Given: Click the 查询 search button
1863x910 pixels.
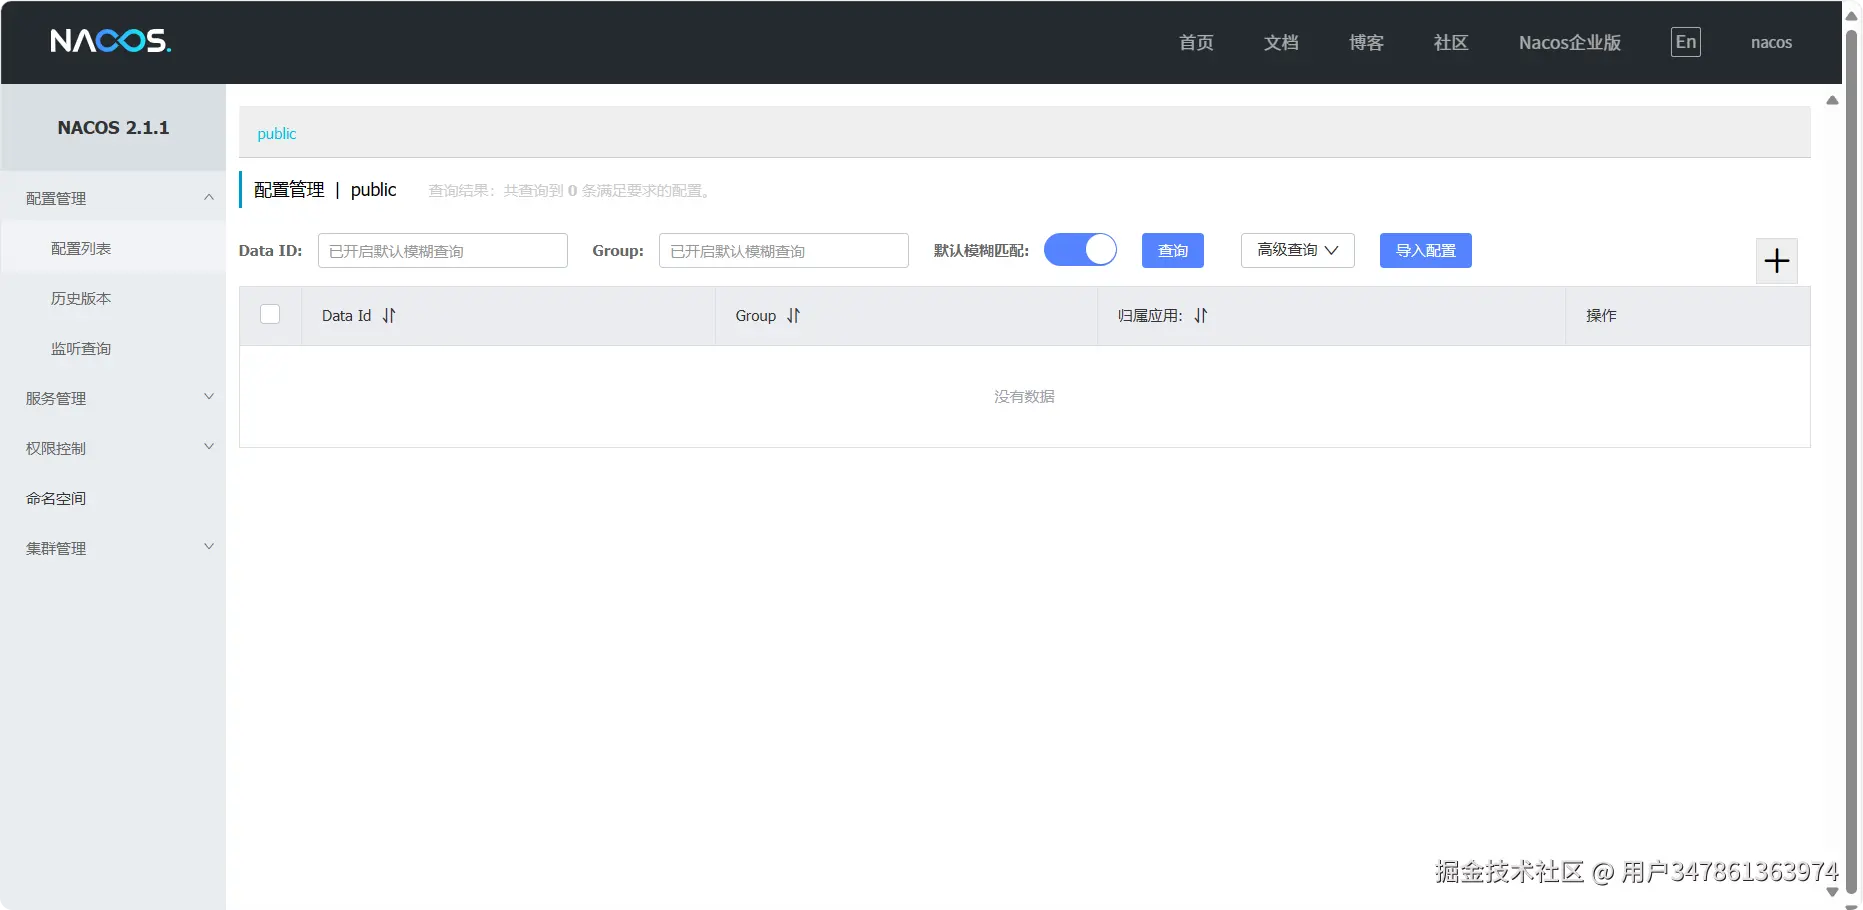Looking at the screenshot, I should coord(1173,250).
